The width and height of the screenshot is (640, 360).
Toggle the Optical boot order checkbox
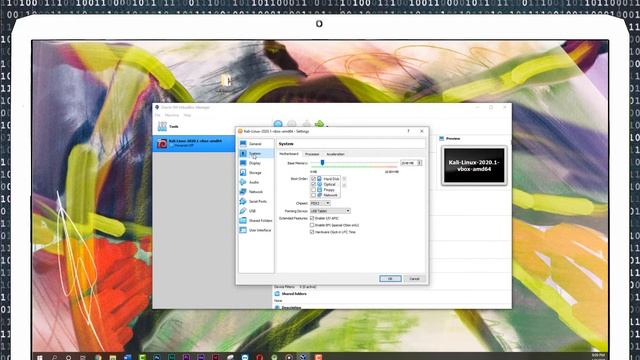[x=313, y=184]
